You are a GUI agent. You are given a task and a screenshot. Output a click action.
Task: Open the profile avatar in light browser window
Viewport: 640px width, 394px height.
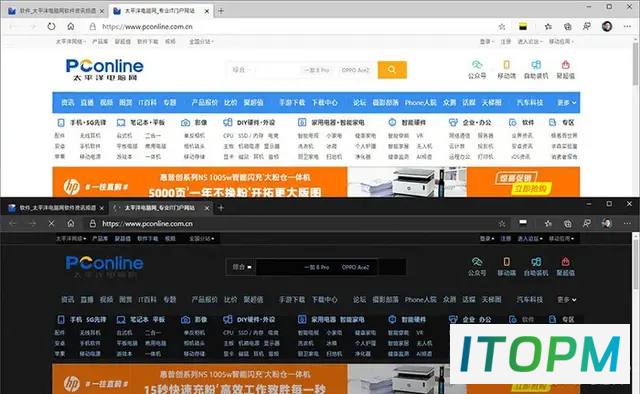coord(607,27)
